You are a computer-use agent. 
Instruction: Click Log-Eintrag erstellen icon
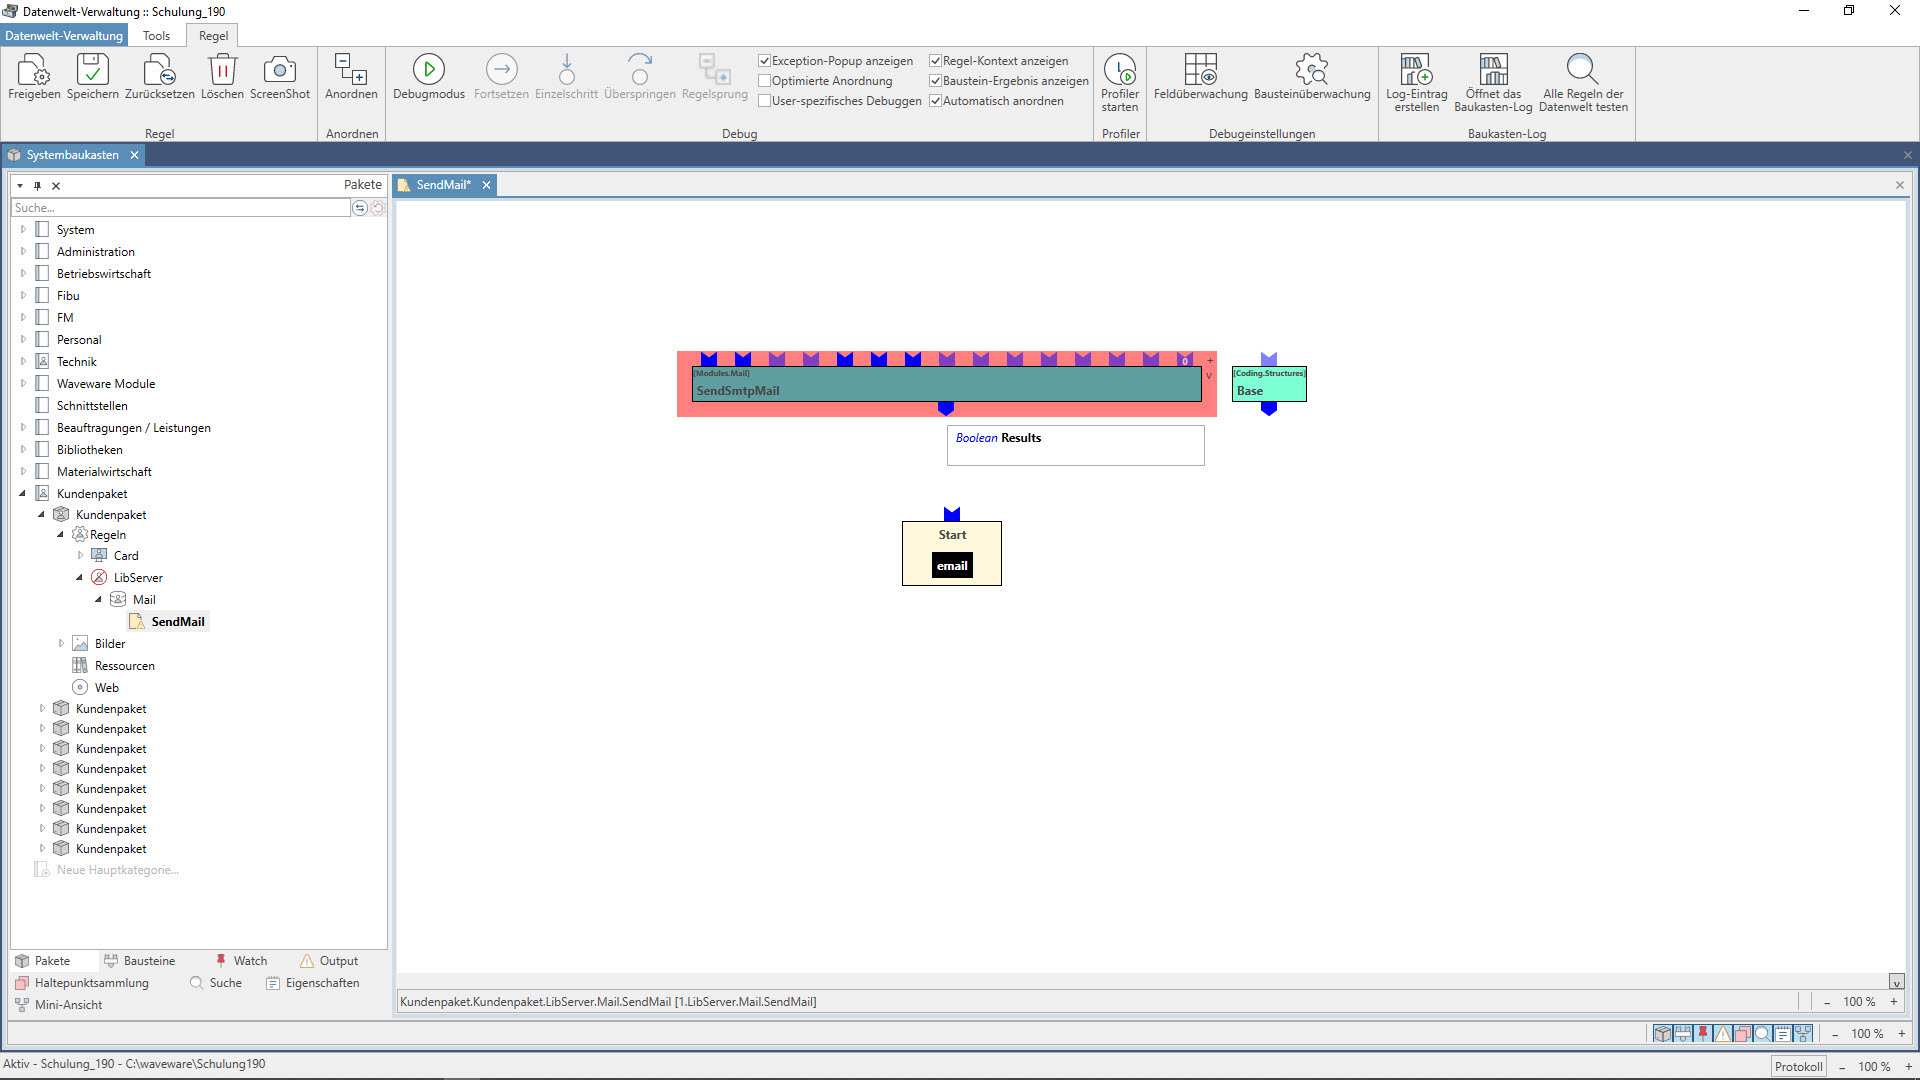[1416, 71]
